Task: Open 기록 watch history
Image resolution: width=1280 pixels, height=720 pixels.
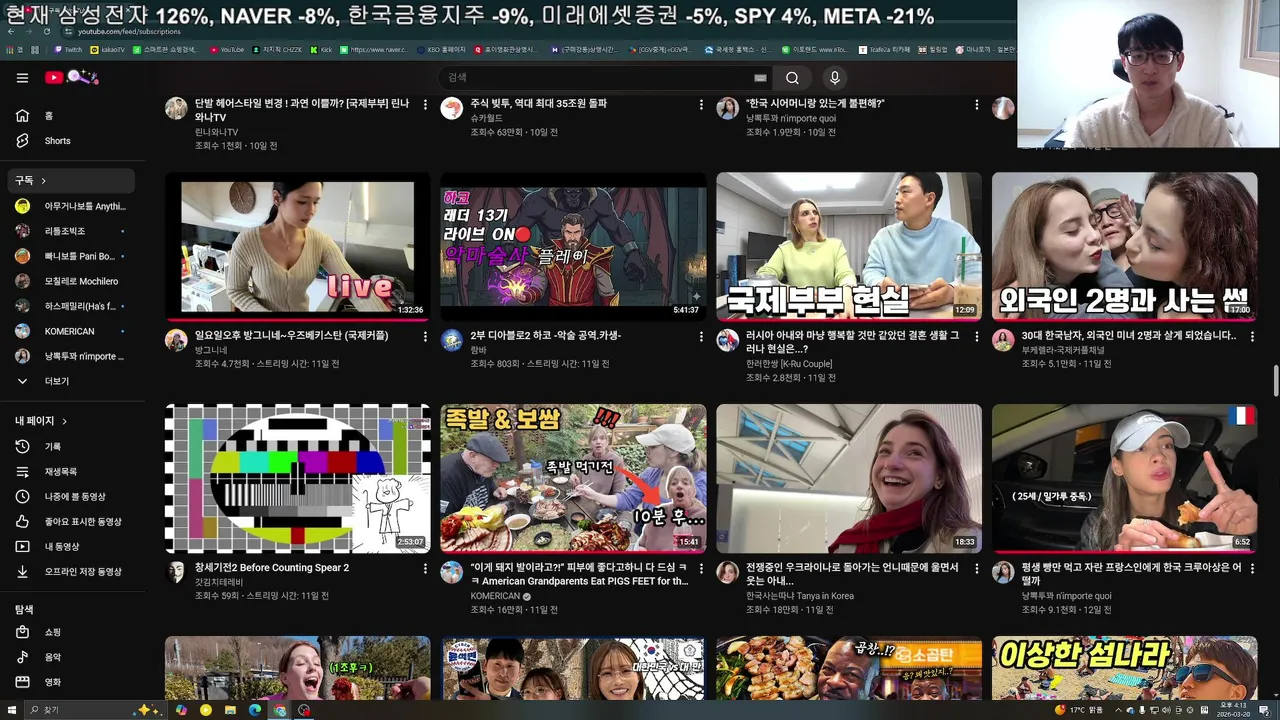Action: [72, 447]
